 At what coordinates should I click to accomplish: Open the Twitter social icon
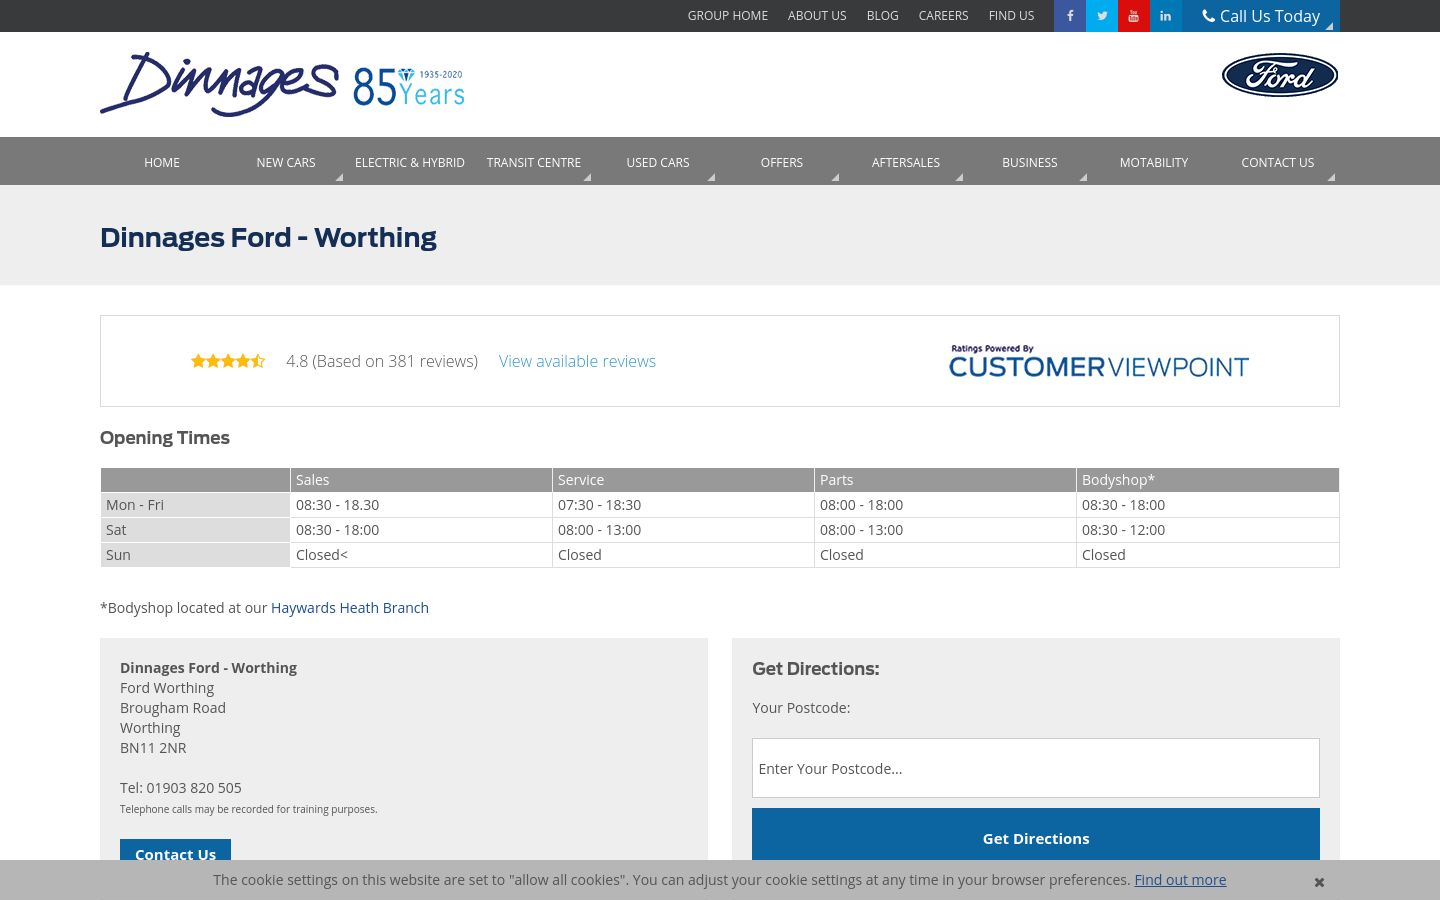1102,16
